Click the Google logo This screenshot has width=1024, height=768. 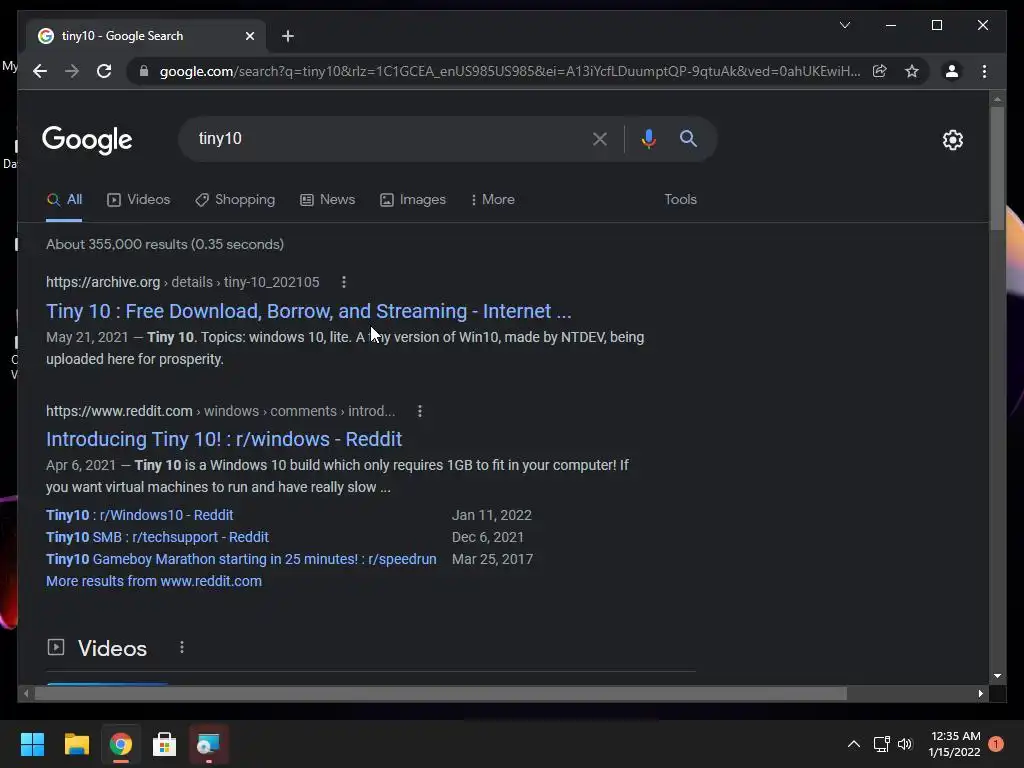[87, 140]
